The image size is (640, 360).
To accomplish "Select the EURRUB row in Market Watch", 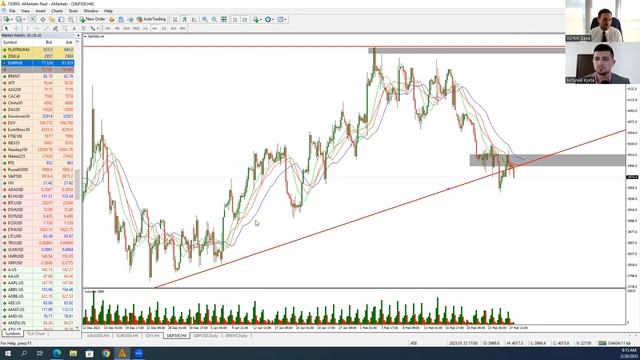I will click(38, 63).
